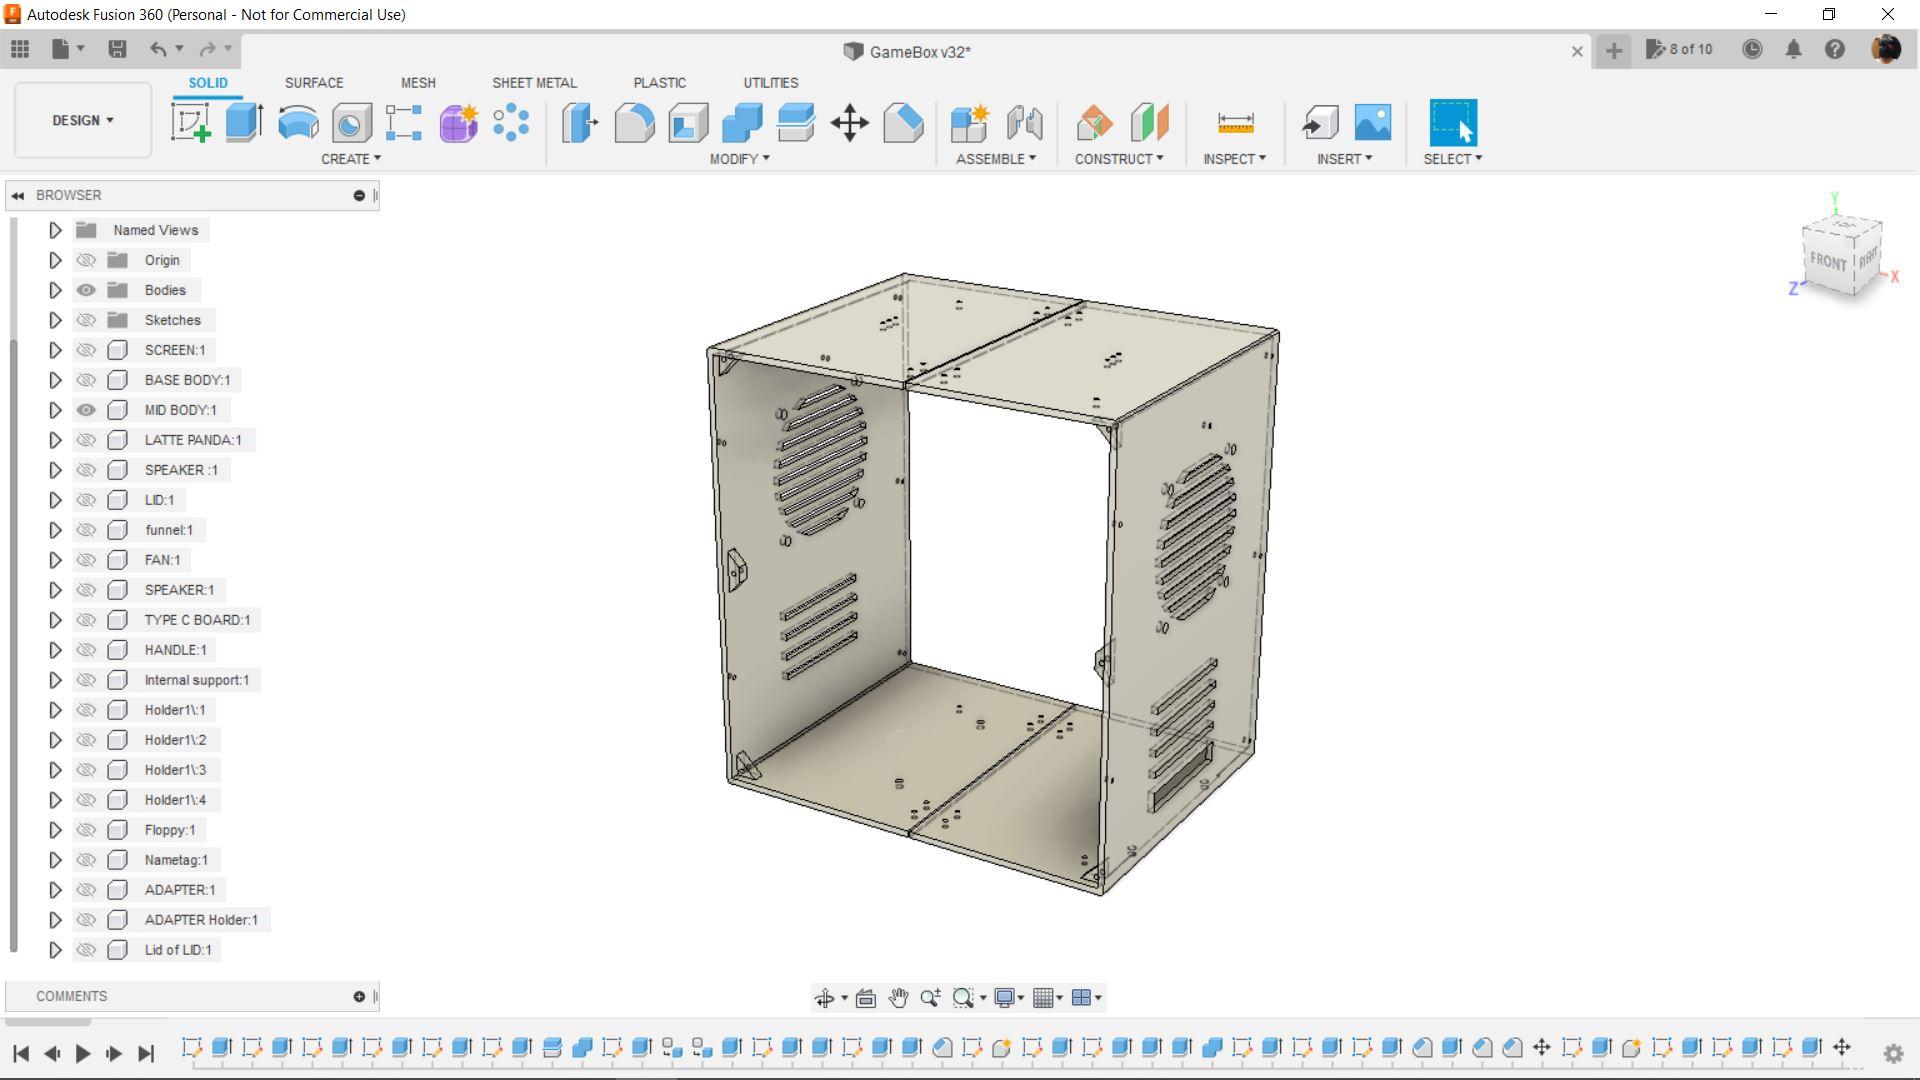This screenshot has height=1080, width=1920.
Task: Switch to the SHEET METAL tab
Action: [x=534, y=83]
